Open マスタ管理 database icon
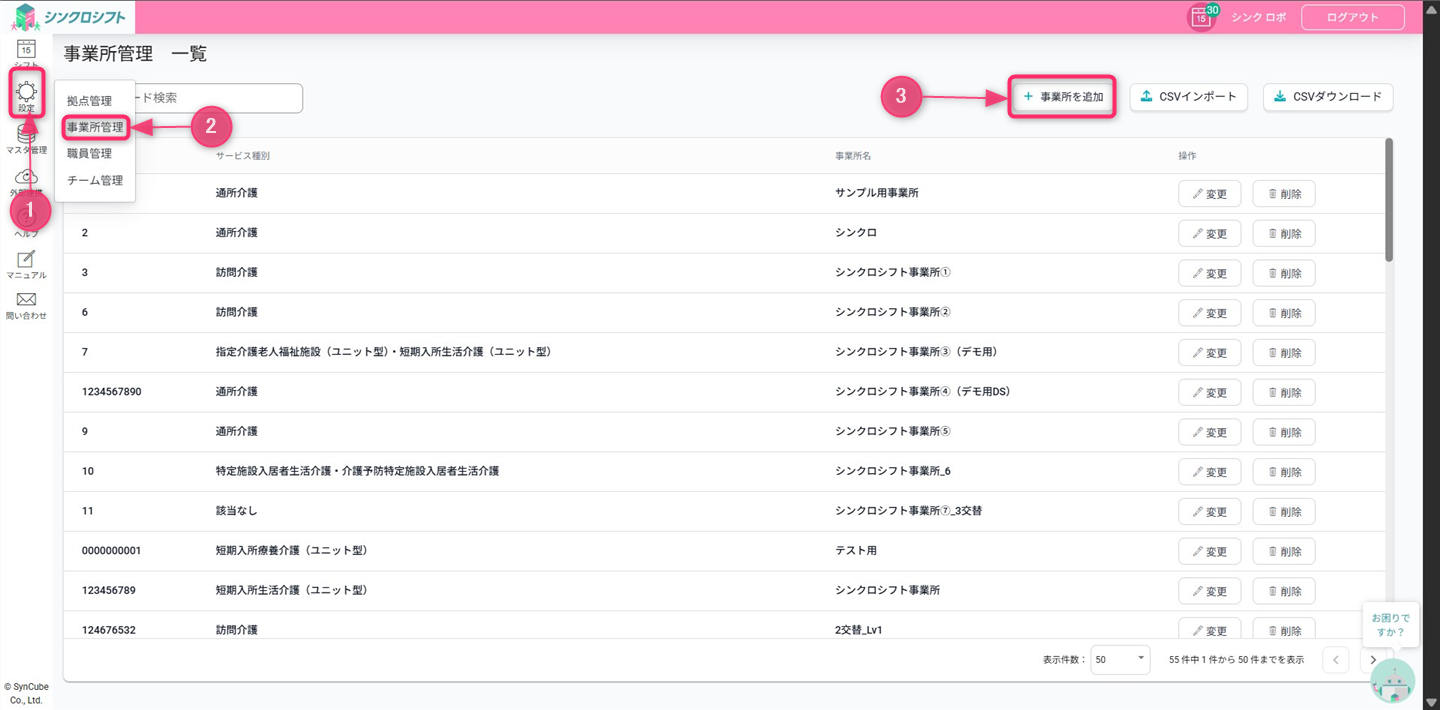 pos(26,138)
